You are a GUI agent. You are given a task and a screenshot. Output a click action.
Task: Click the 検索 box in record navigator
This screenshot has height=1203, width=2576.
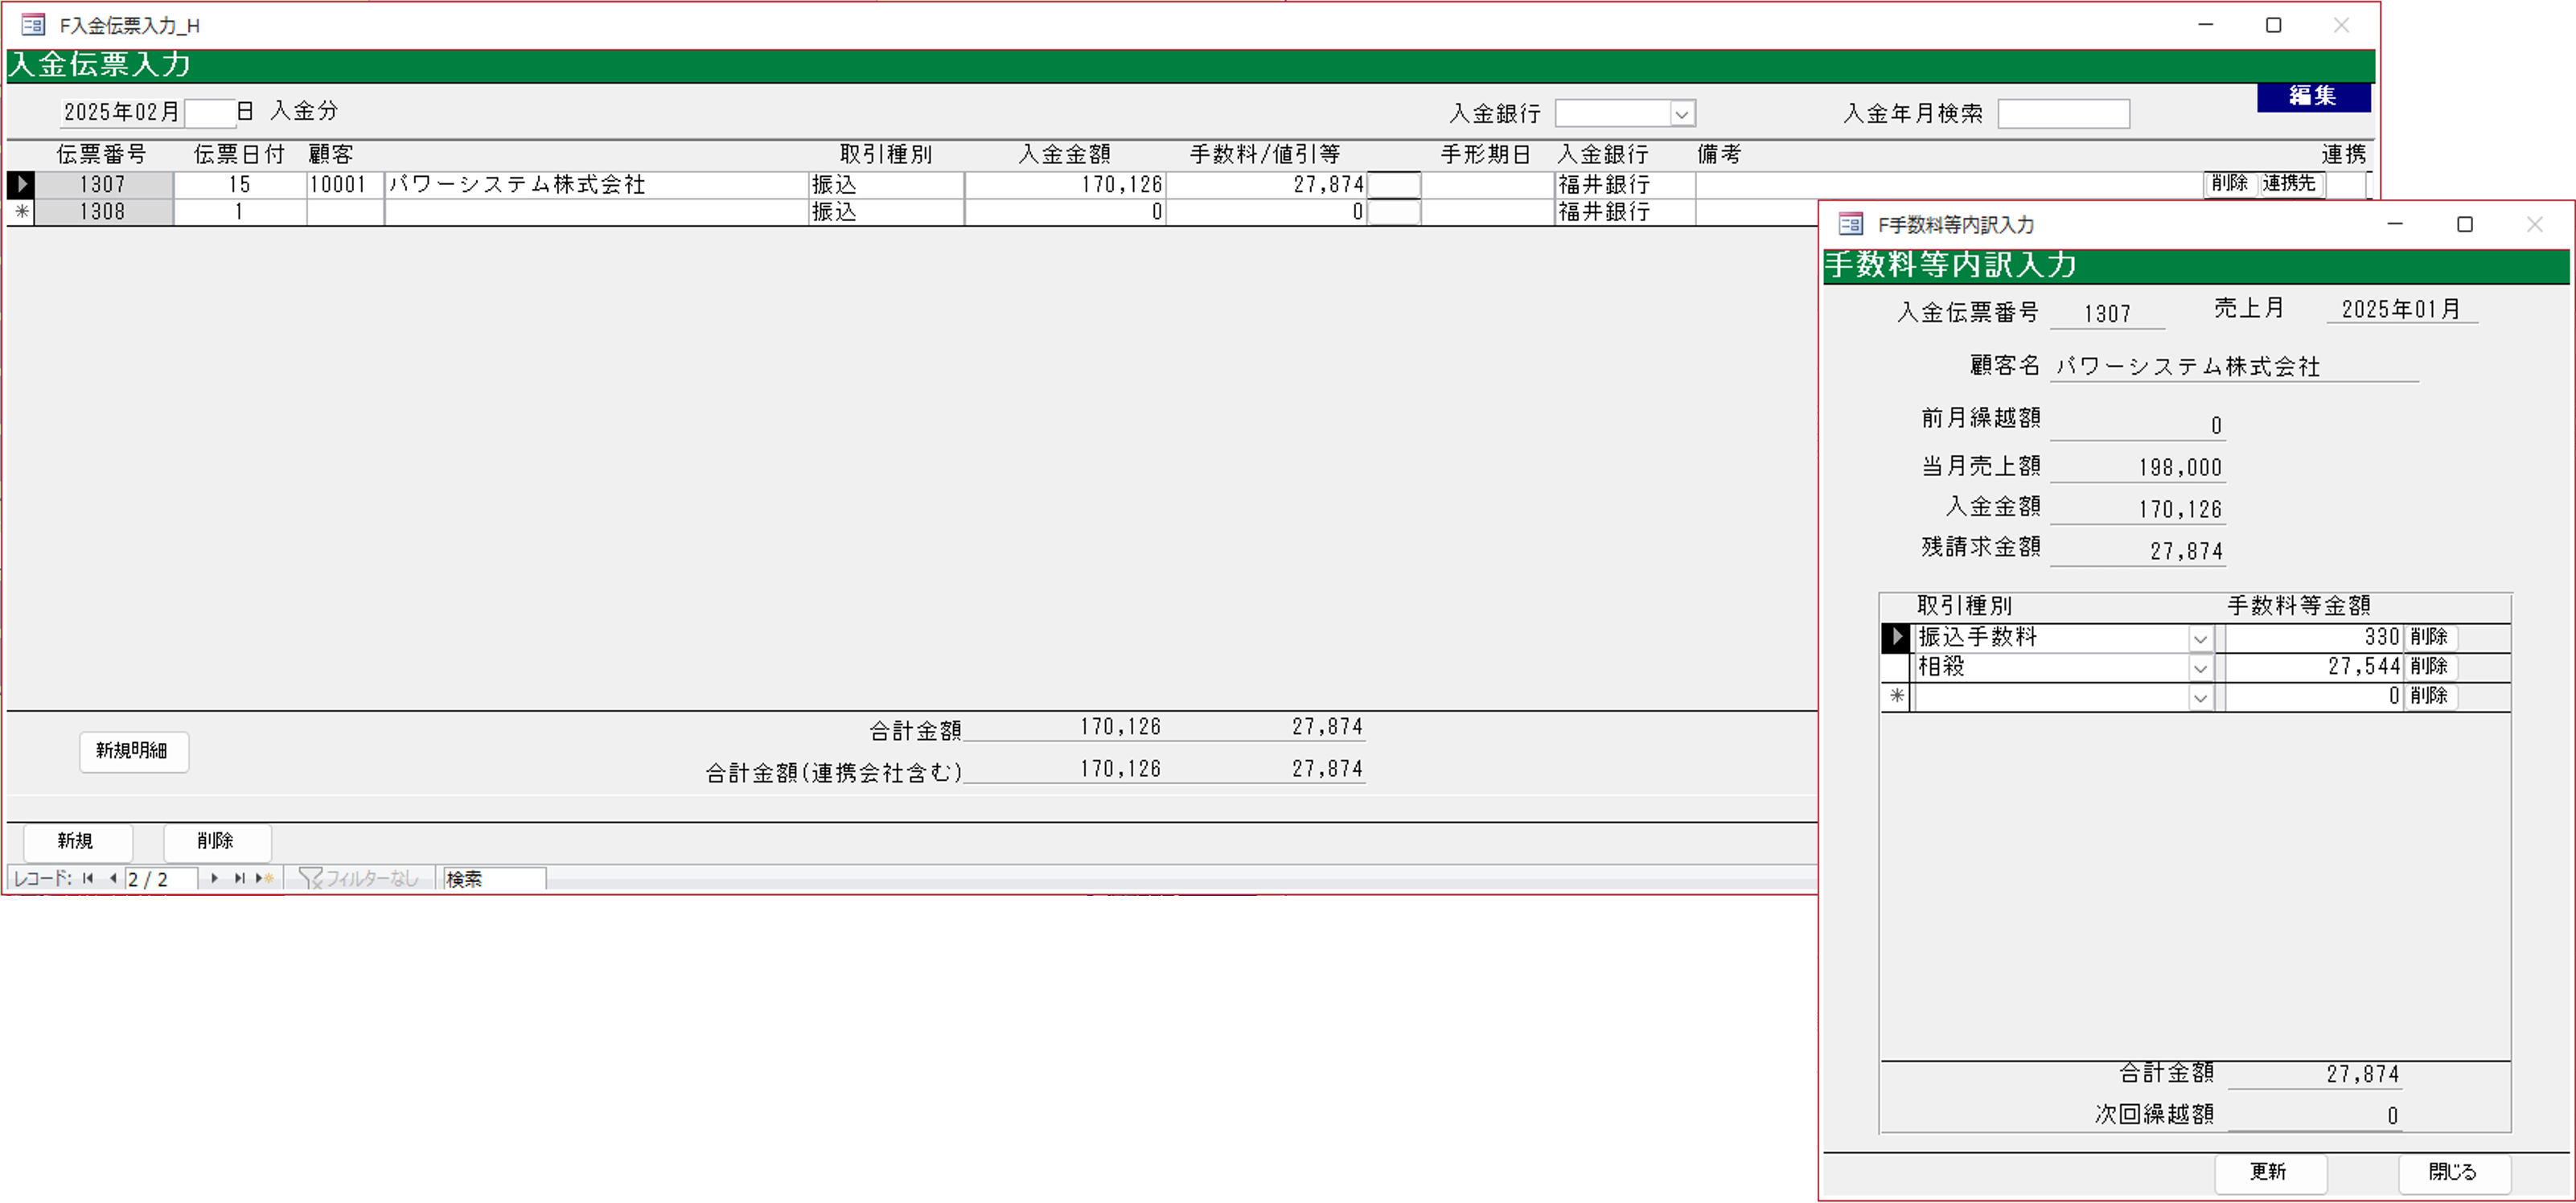pyautogui.click(x=494, y=879)
